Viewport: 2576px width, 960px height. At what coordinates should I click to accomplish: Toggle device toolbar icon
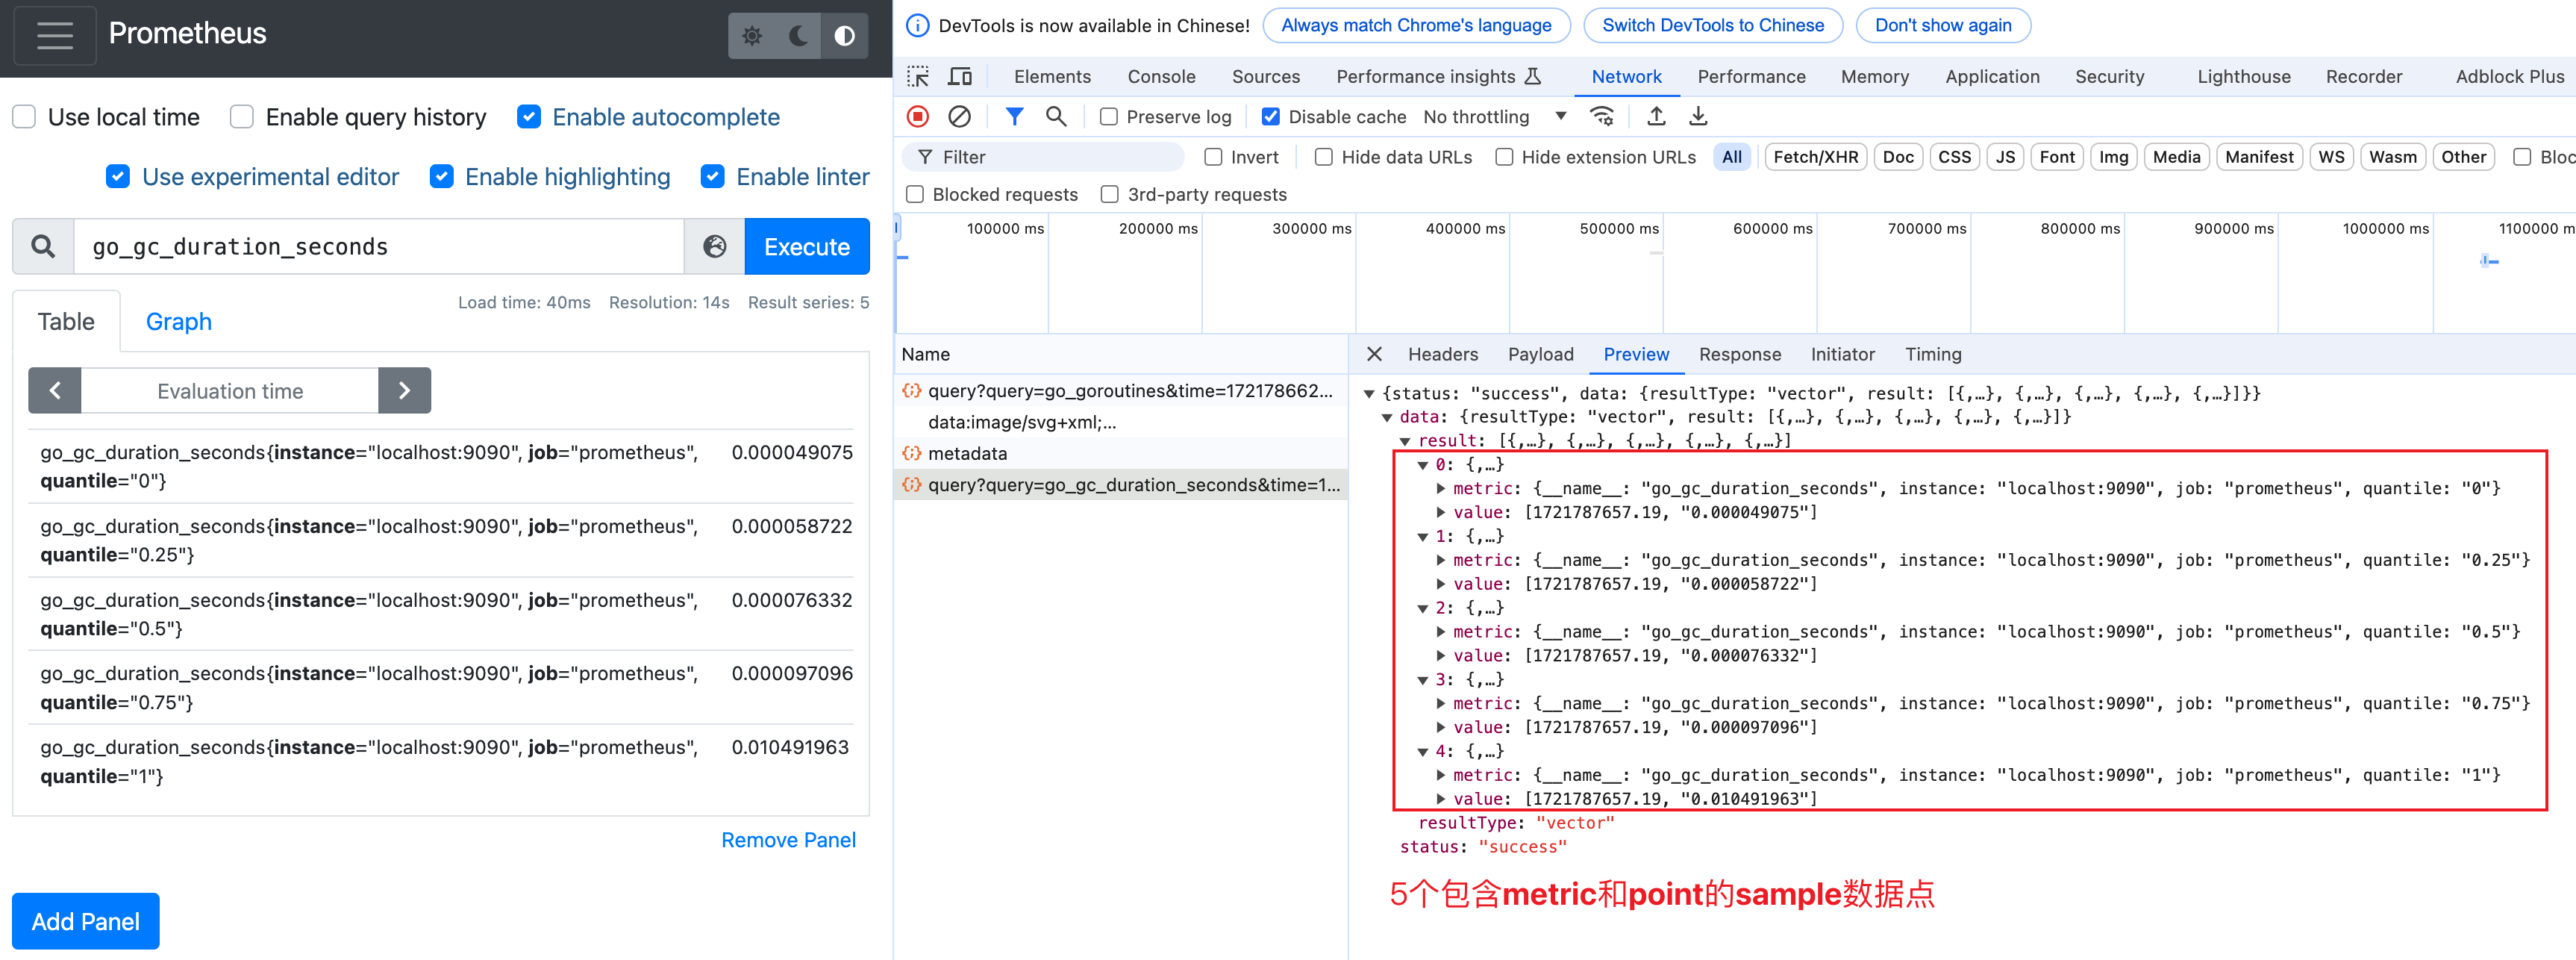960,77
